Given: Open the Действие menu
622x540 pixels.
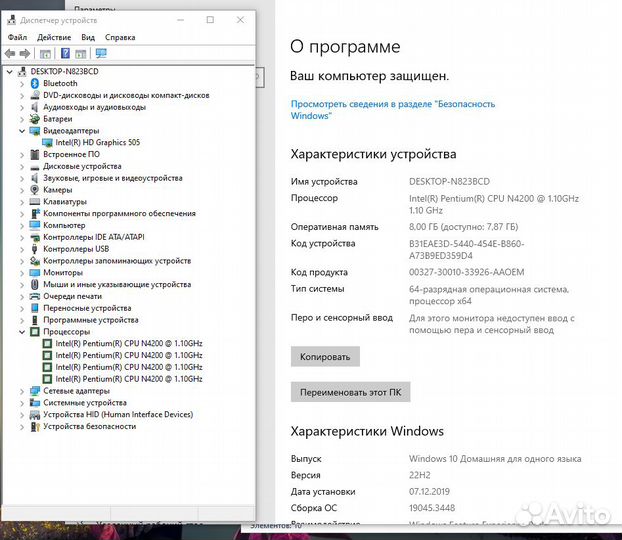Looking at the screenshot, I should click(54, 37).
